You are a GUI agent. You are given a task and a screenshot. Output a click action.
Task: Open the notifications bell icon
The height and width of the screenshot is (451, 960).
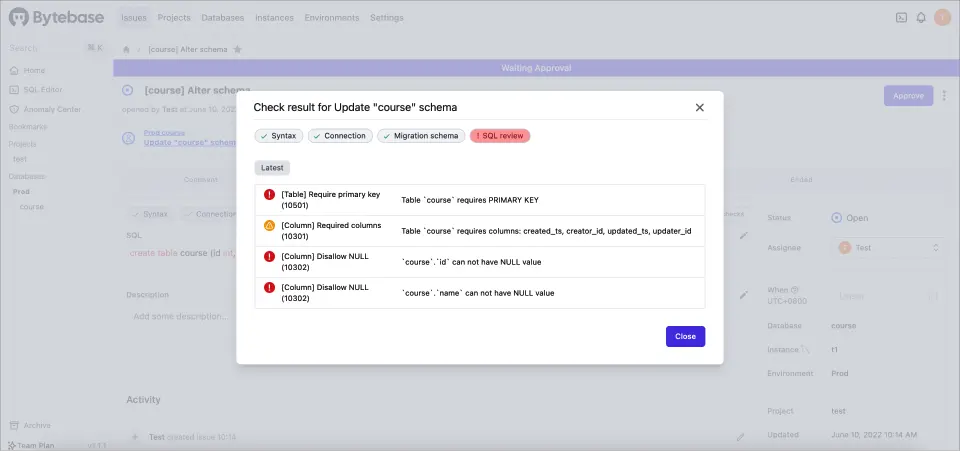(920, 18)
